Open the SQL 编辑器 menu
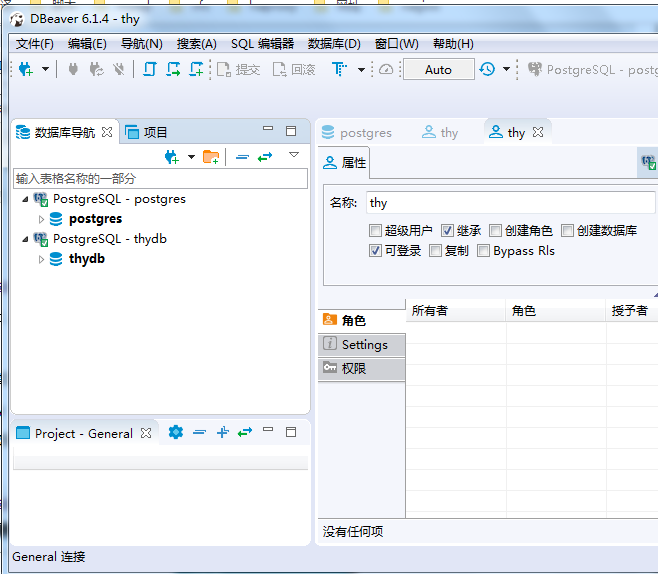Screen dimensions: 658x574 pyautogui.click(x=262, y=44)
